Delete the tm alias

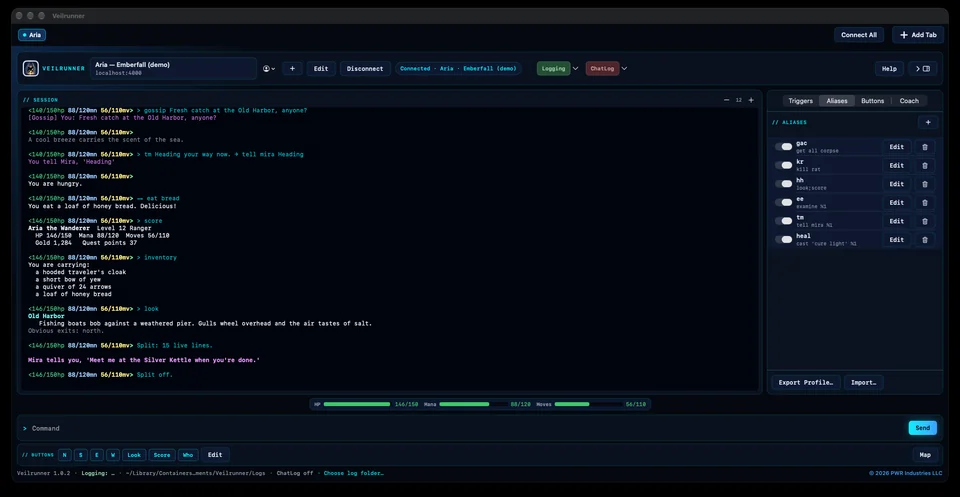pos(924,221)
